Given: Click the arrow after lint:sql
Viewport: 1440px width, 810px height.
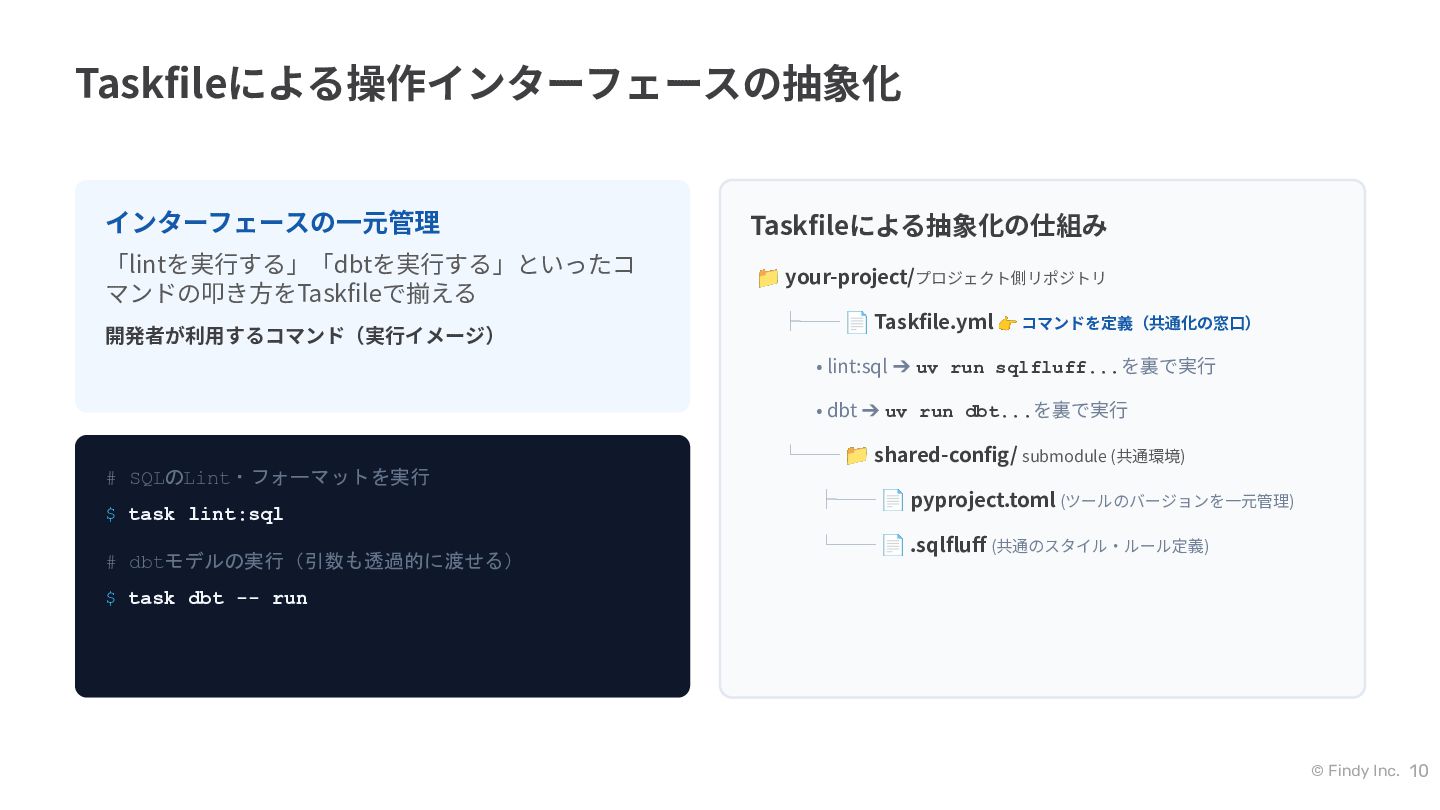Looking at the screenshot, I should tap(901, 366).
